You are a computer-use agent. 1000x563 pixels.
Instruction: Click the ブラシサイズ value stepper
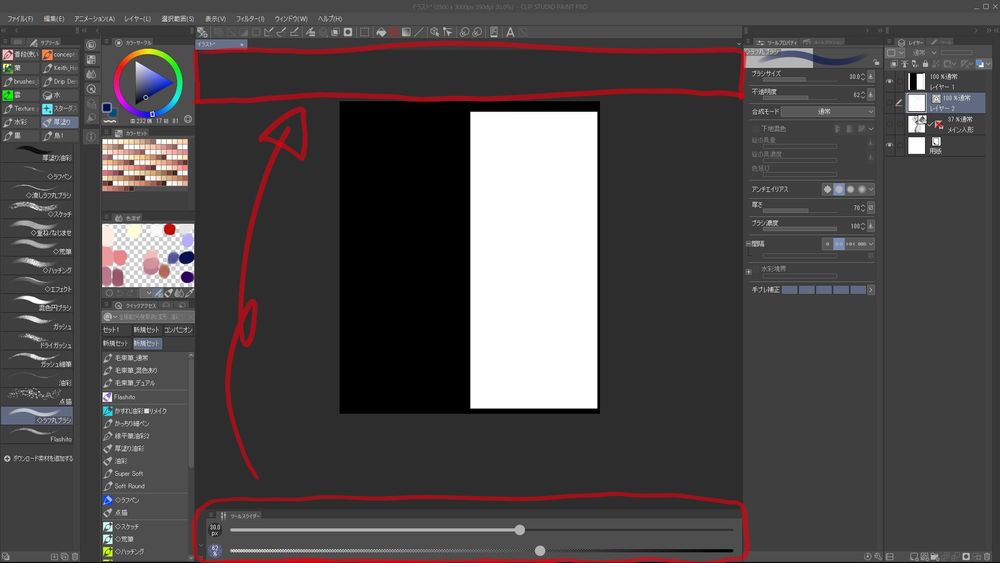coord(863,77)
